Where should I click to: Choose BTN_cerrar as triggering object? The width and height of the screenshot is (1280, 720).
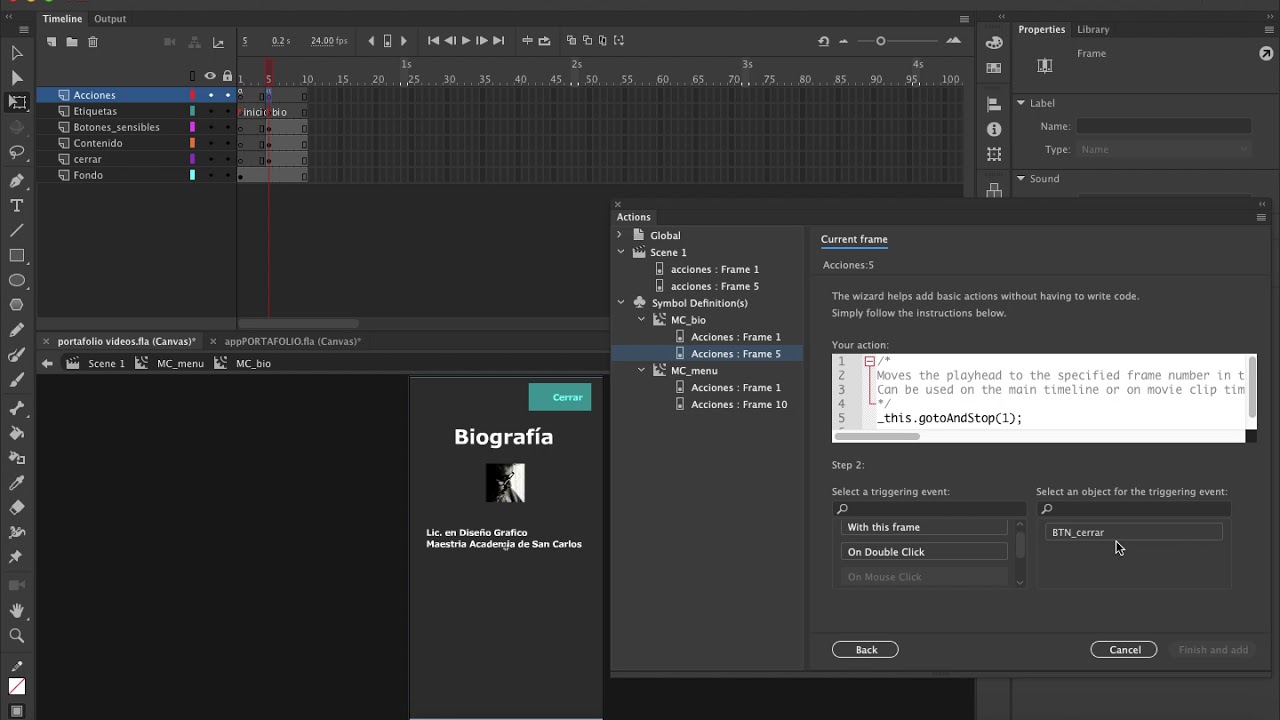click(x=1134, y=533)
